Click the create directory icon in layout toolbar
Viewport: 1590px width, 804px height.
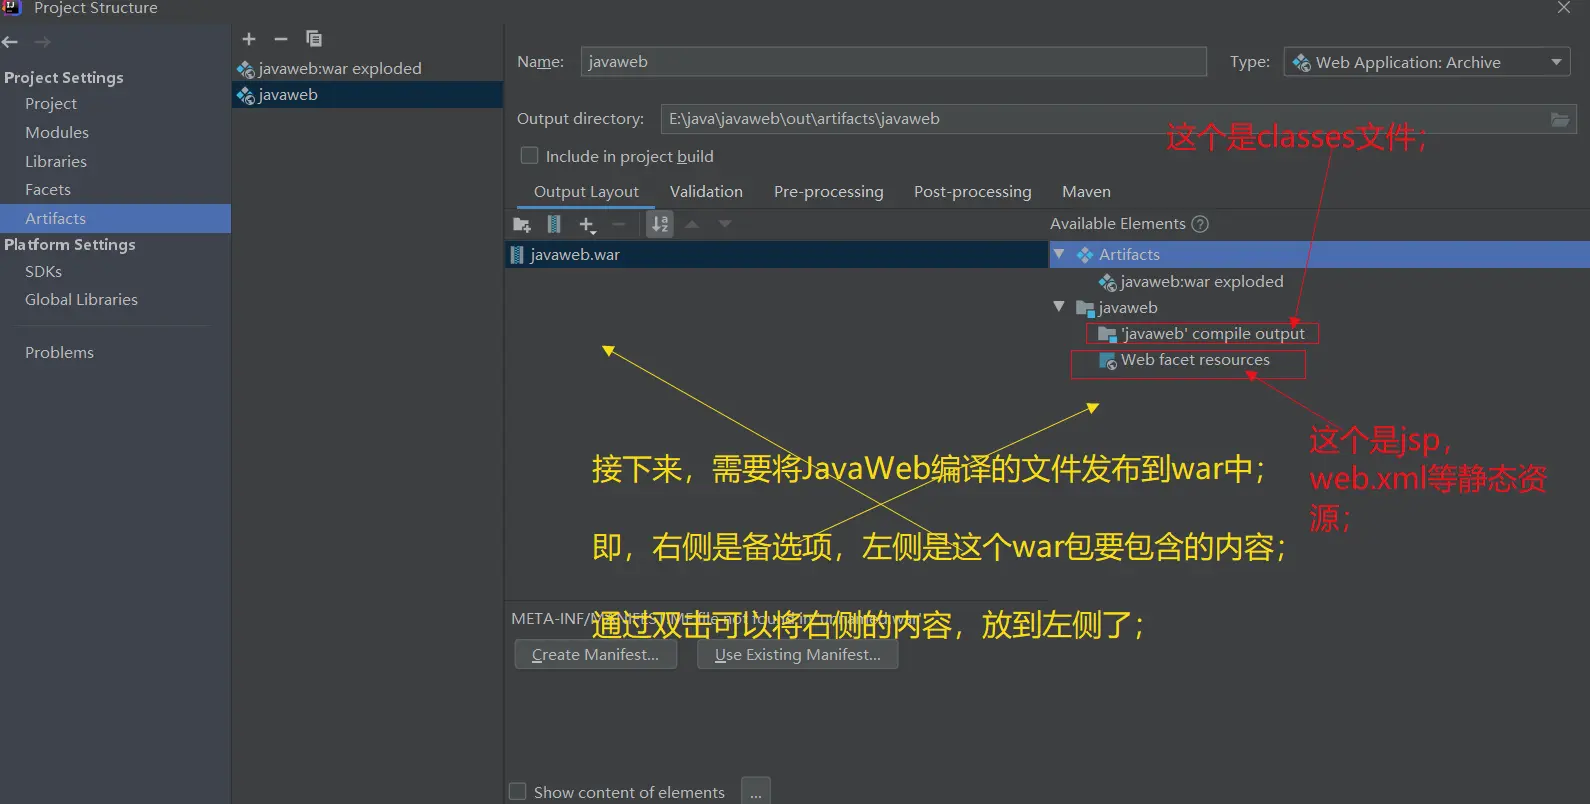coord(522,225)
